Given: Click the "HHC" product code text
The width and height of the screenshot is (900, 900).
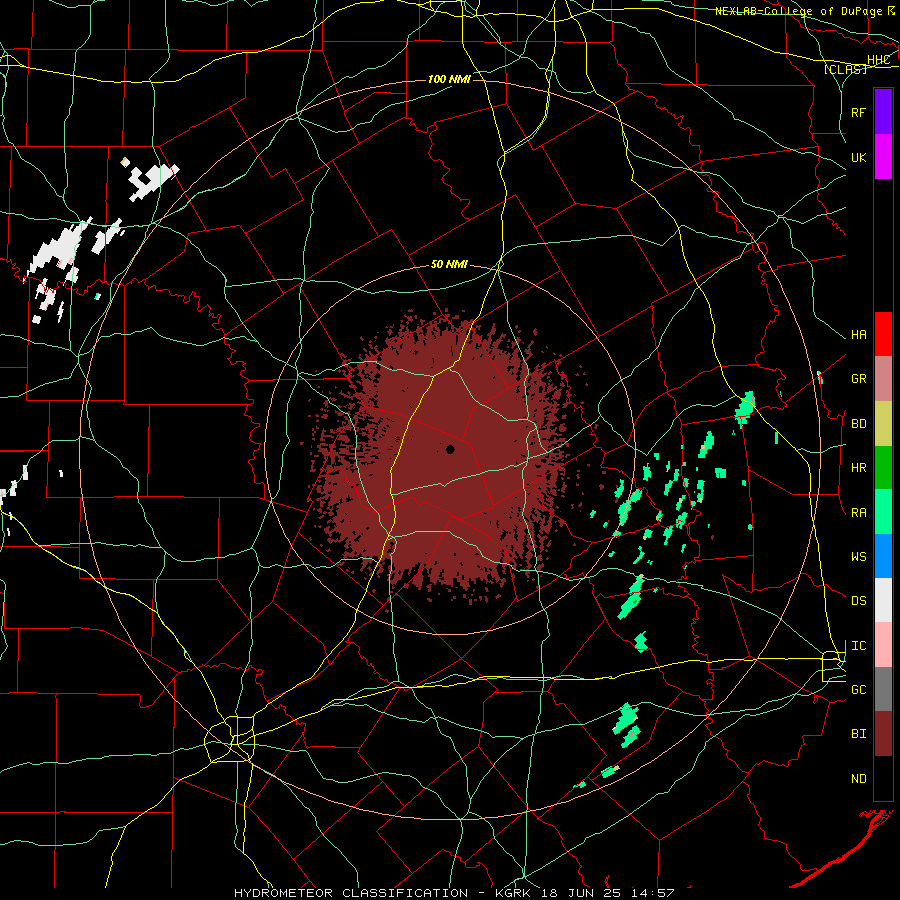Looking at the screenshot, I should pos(879,60).
